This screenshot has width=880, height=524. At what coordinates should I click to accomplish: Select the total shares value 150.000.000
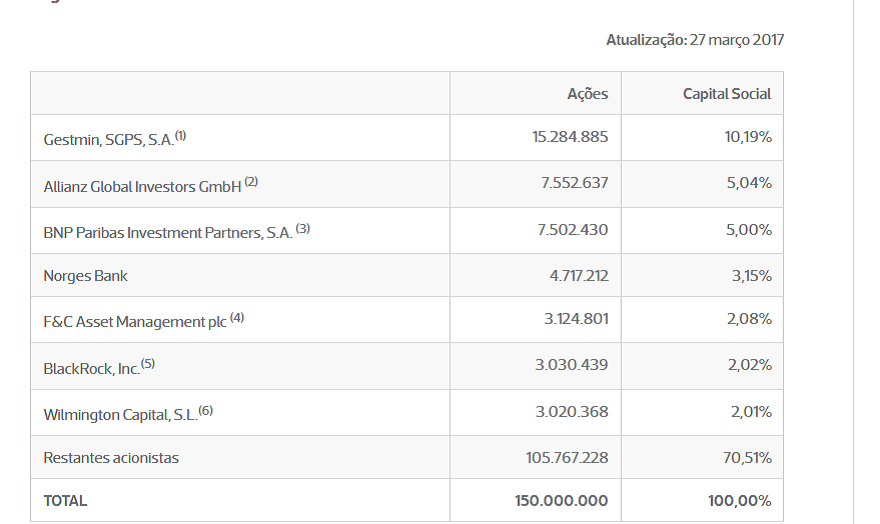(x=561, y=501)
